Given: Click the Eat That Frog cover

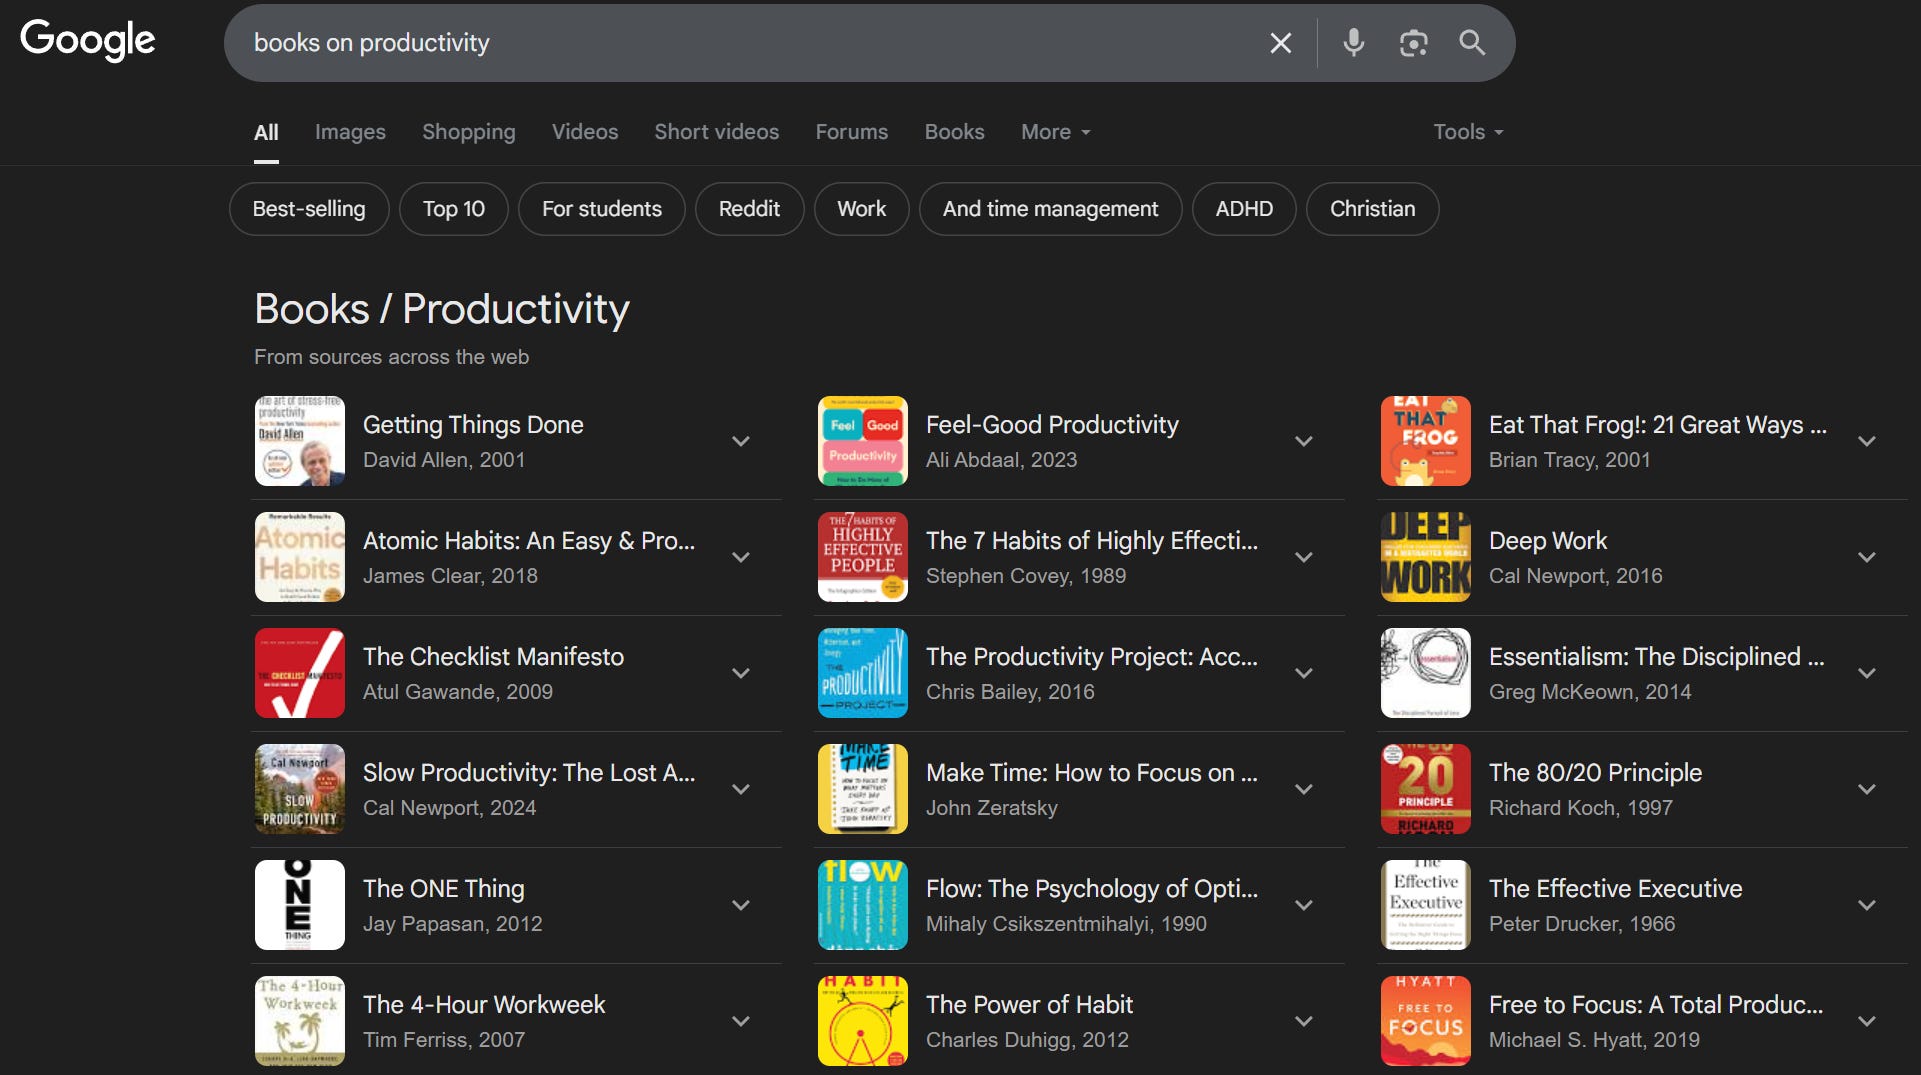Looking at the screenshot, I should click(1426, 441).
